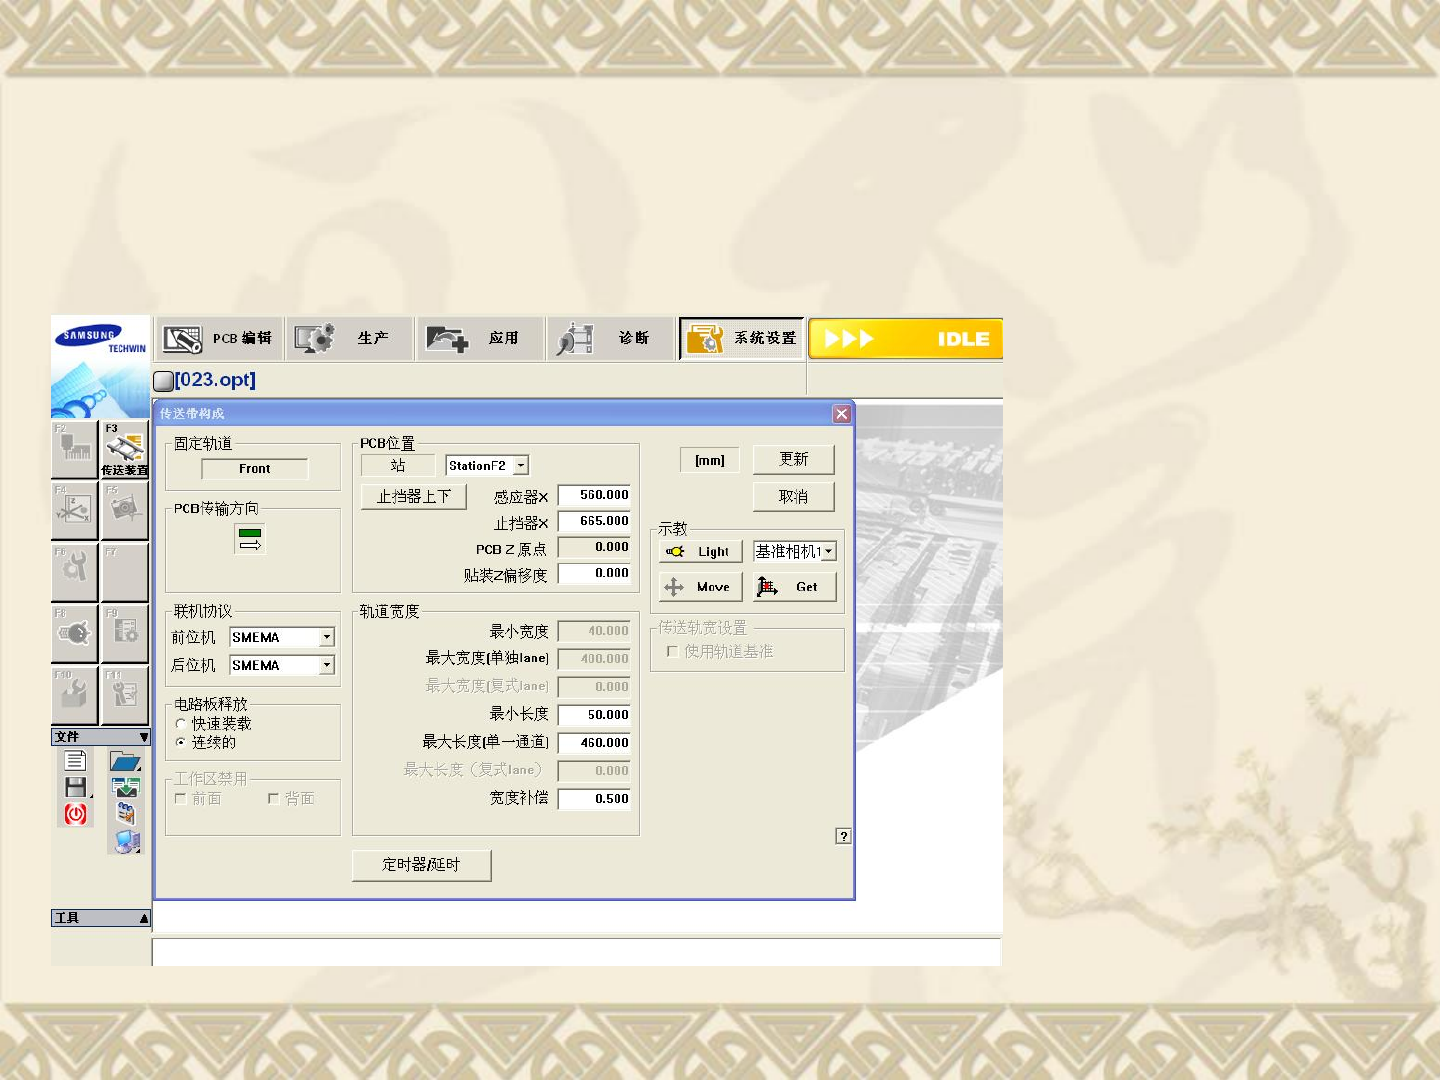Click the green download-arrow icon in the 文件 panel
Image resolution: width=1440 pixels, height=1080 pixels.
(x=125, y=787)
